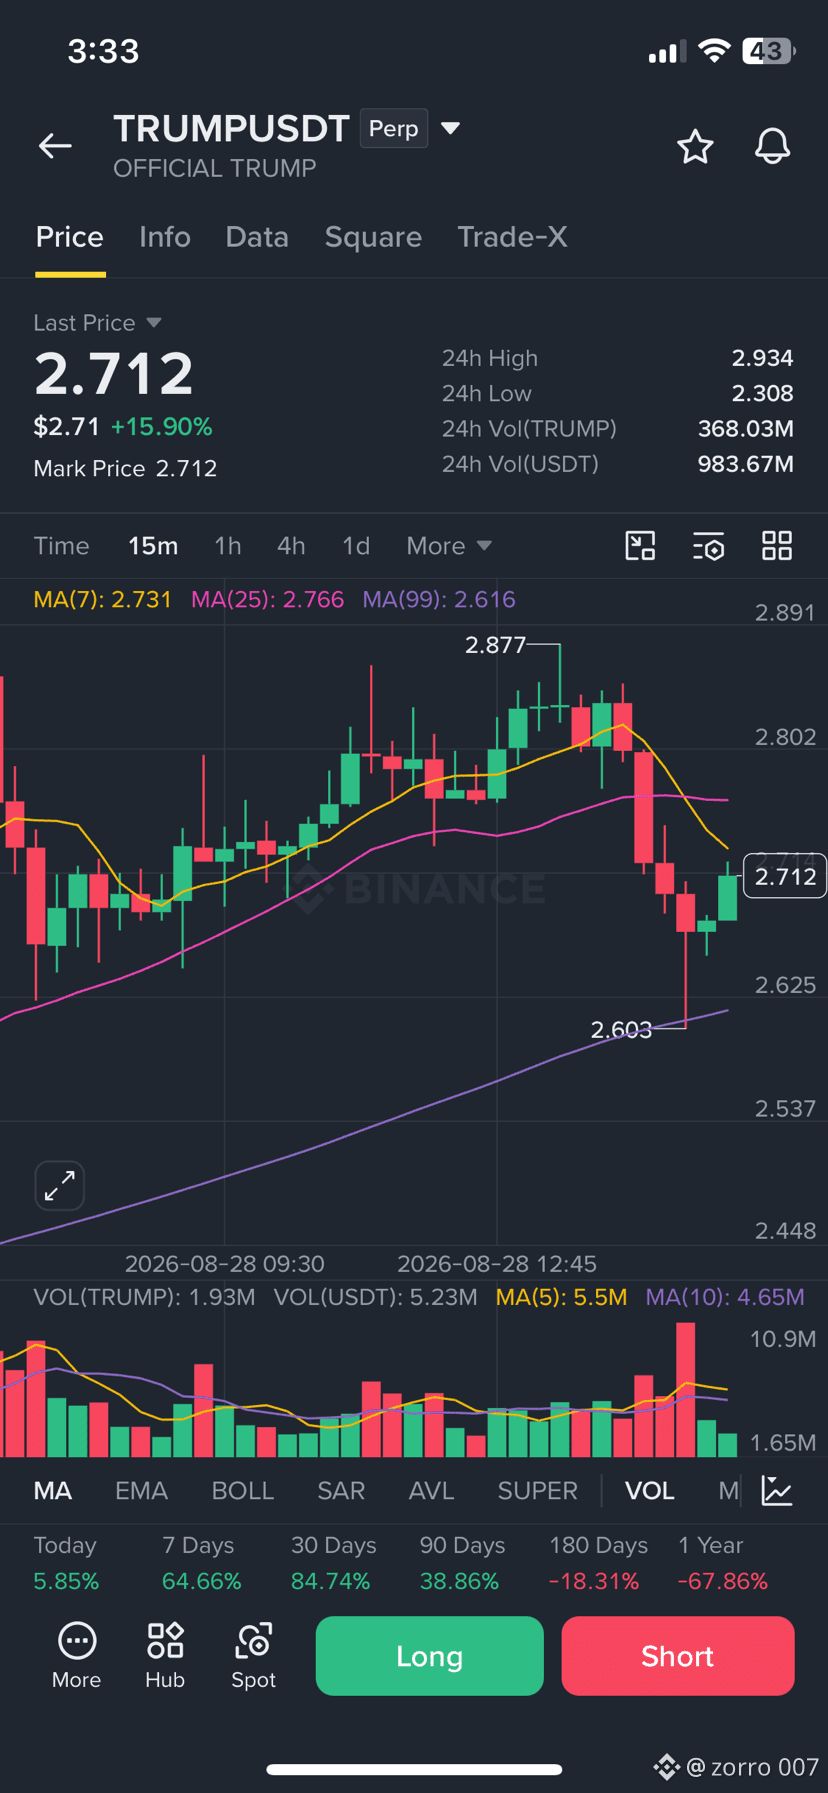Switch to the Data tab
The image size is (828, 1793).
[257, 237]
